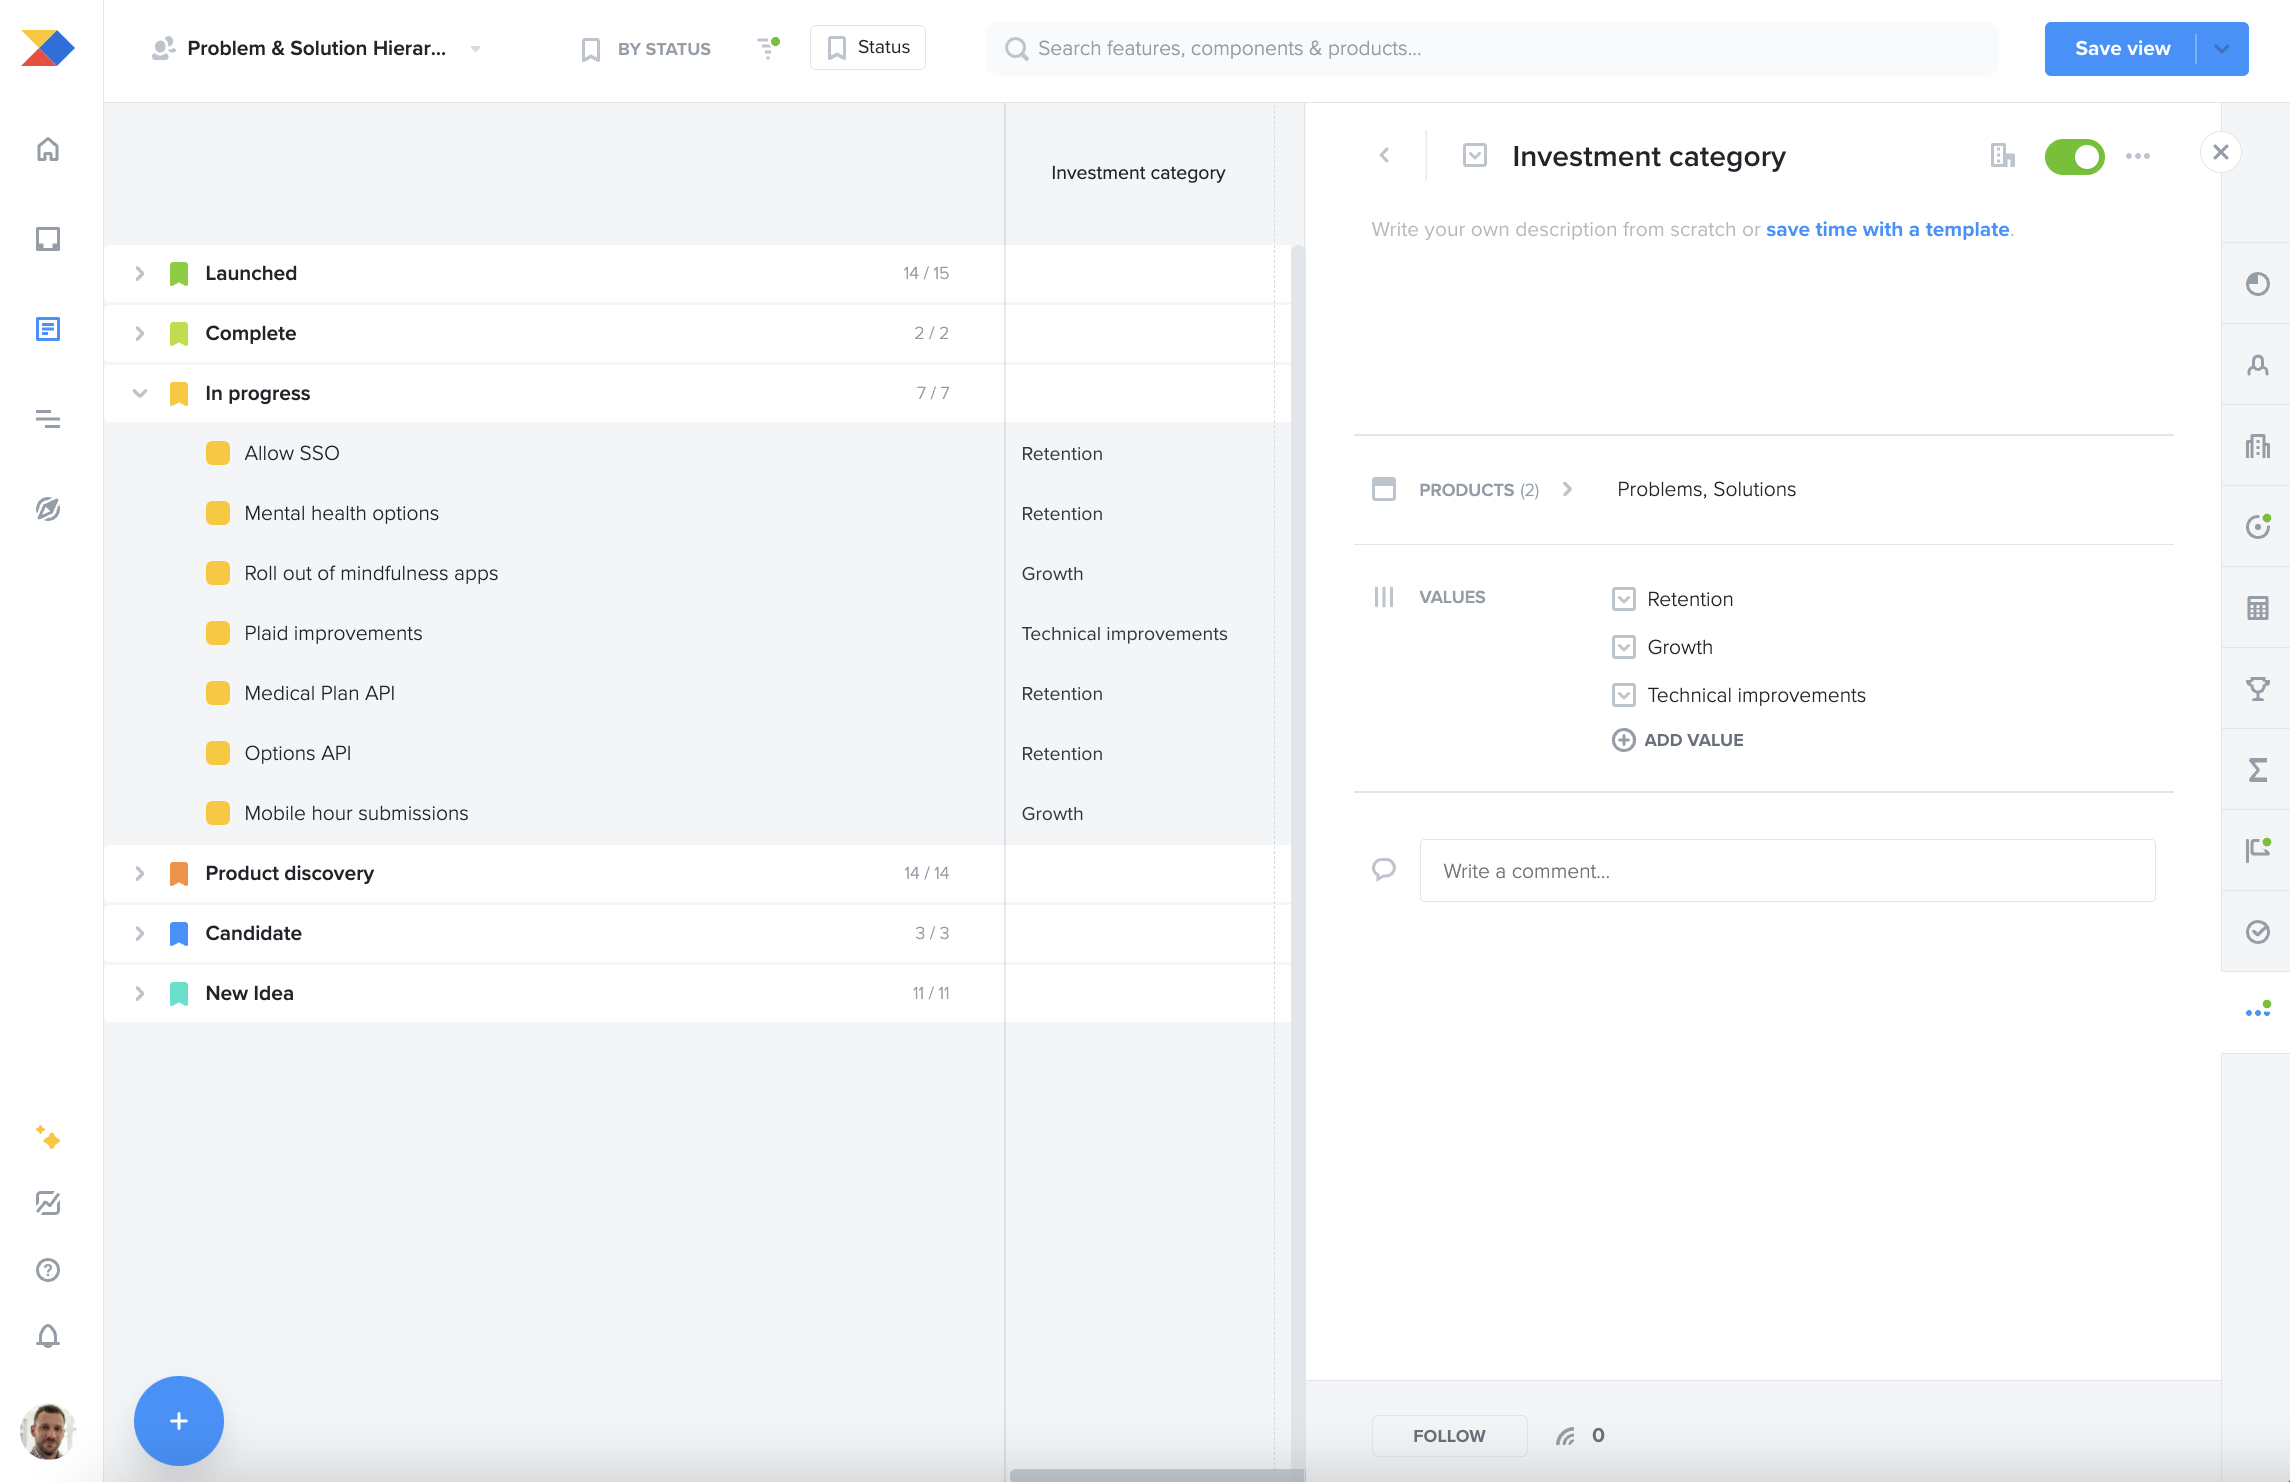2290x1482 pixels.
Task: Click the Write a comment input field
Action: click(1787, 870)
